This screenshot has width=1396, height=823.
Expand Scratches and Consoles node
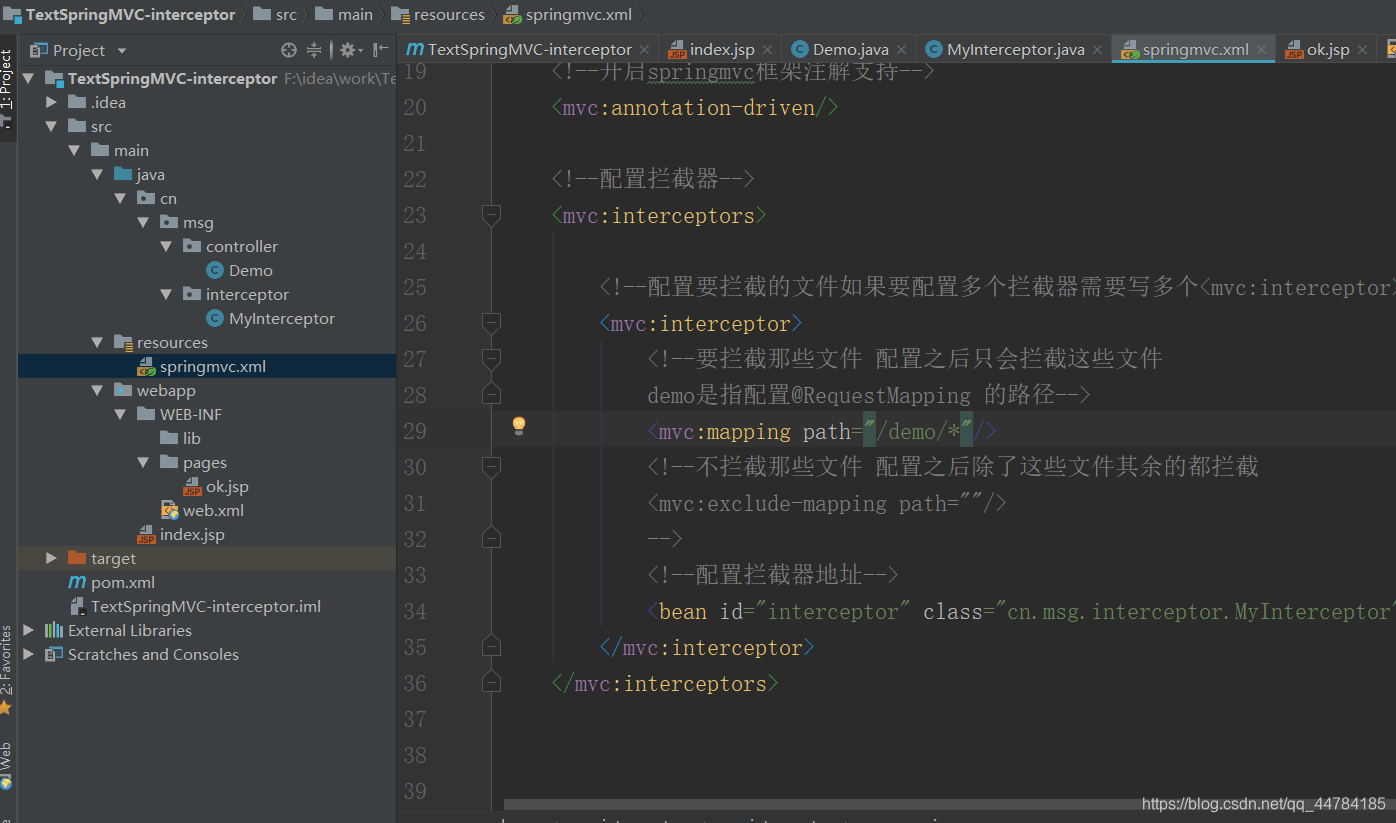click(x=29, y=654)
